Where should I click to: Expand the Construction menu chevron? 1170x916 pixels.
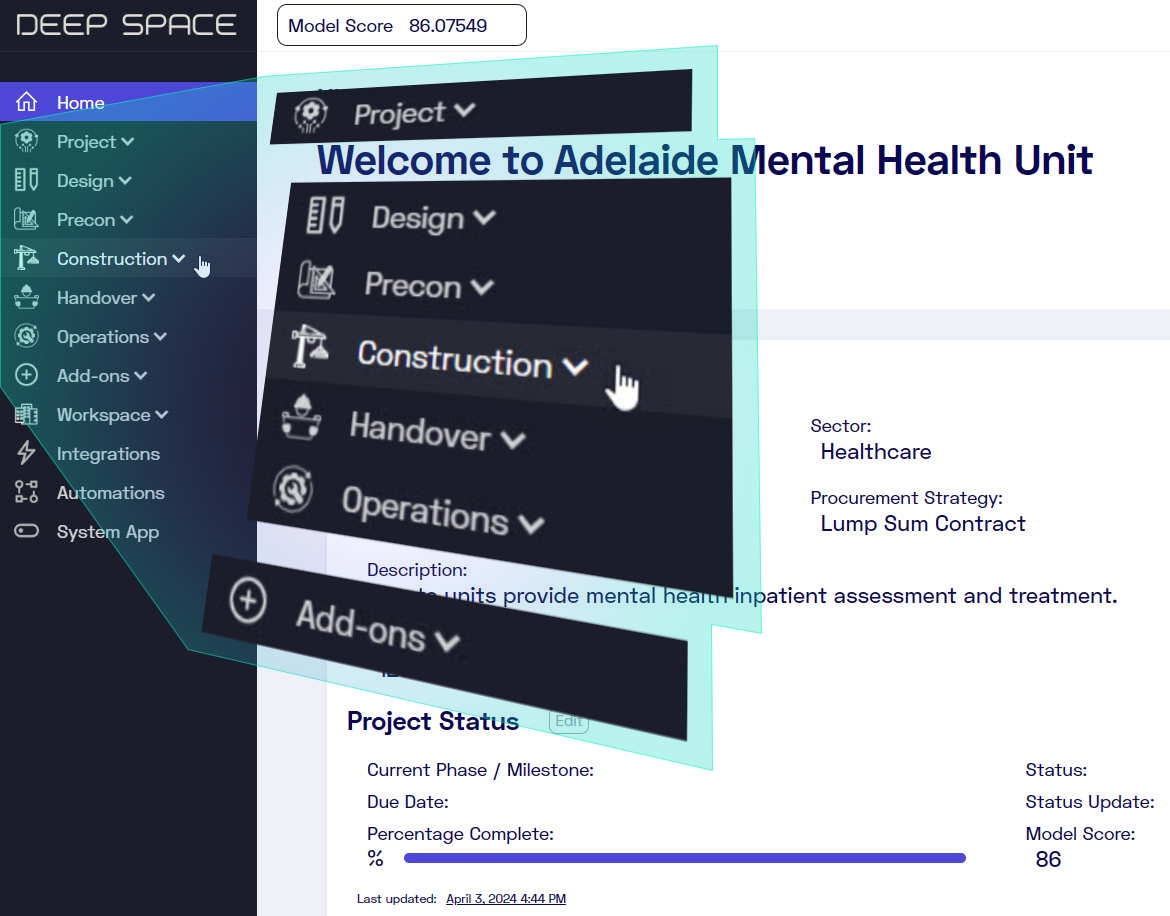(178, 259)
